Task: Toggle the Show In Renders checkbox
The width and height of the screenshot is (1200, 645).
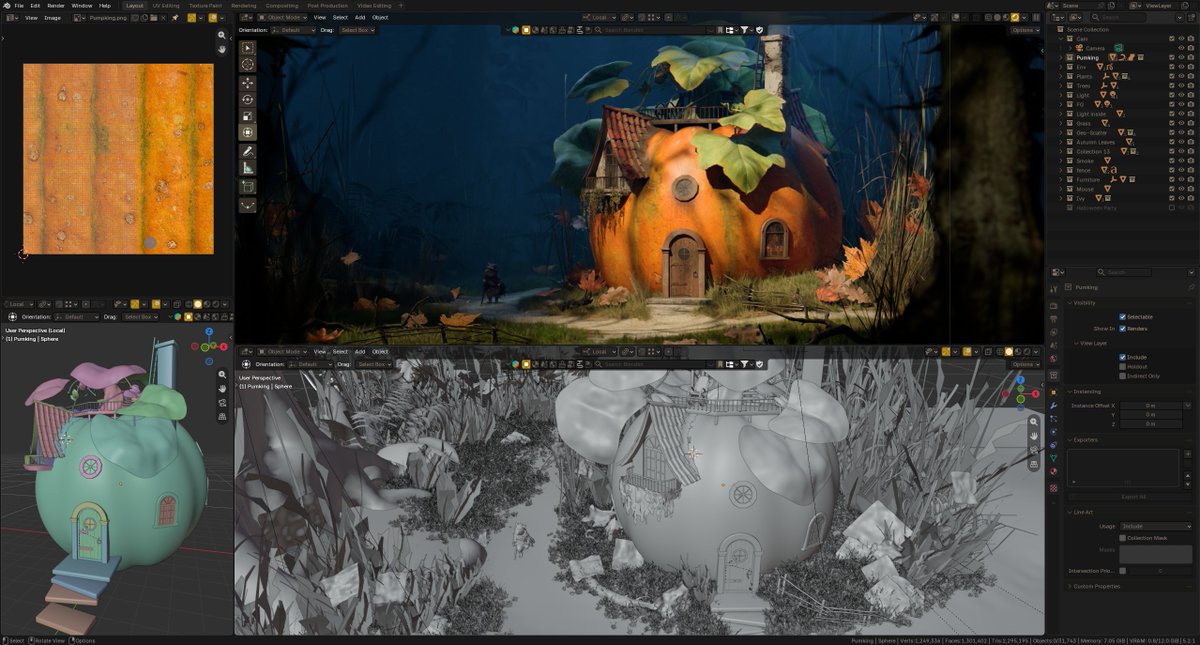Action: [1122, 328]
